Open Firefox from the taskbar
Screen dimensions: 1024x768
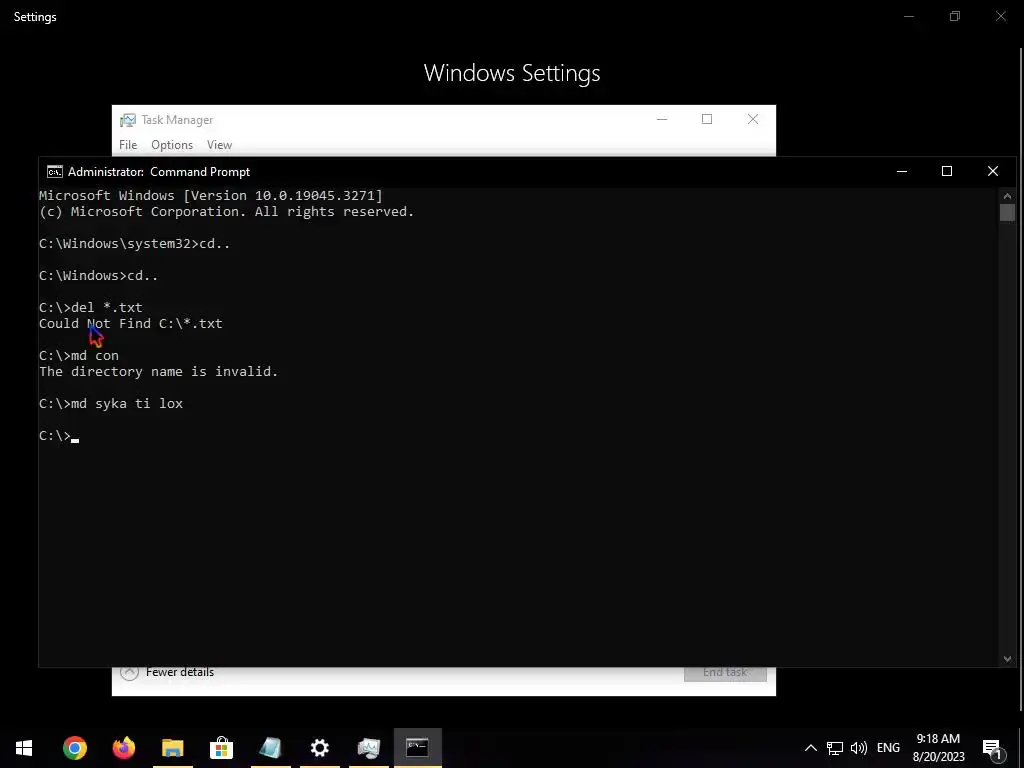pyautogui.click(x=123, y=747)
